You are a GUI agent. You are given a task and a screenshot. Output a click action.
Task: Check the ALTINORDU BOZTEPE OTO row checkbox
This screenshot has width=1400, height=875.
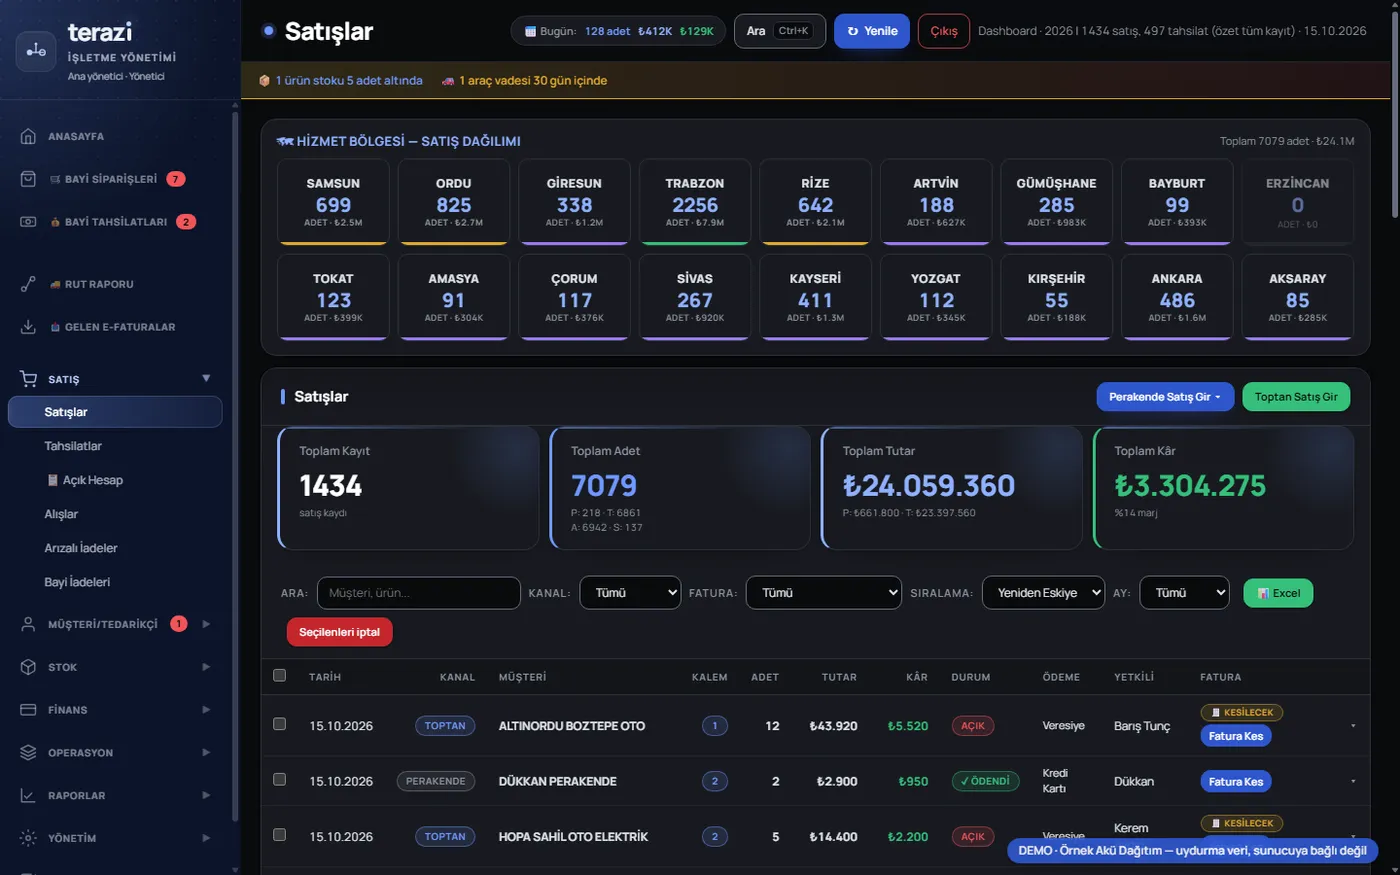[x=279, y=724]
